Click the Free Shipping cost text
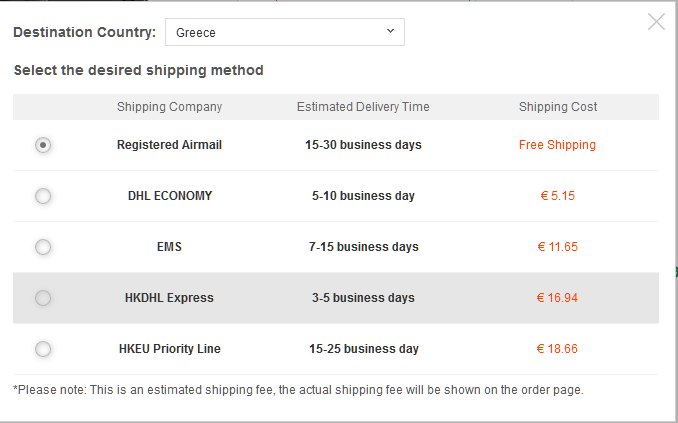 [x=557, y=145]
